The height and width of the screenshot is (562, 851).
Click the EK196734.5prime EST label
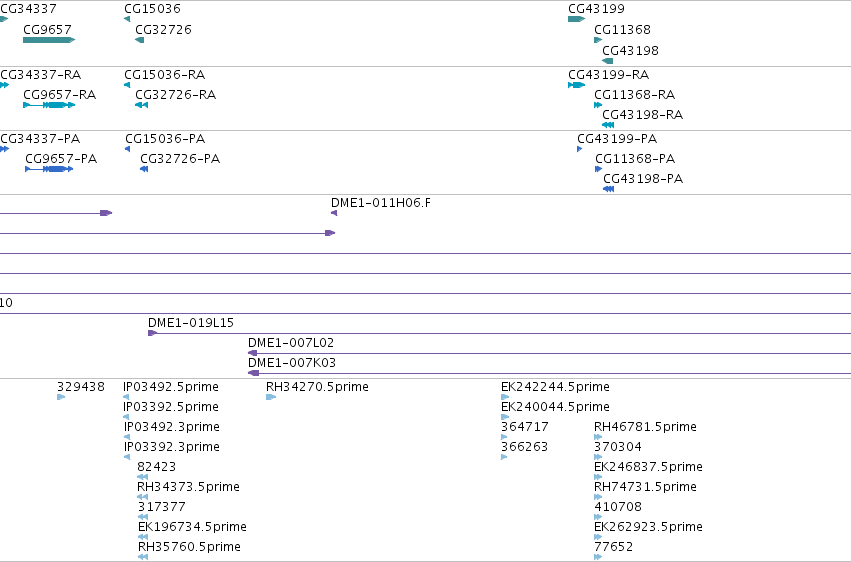192,527
